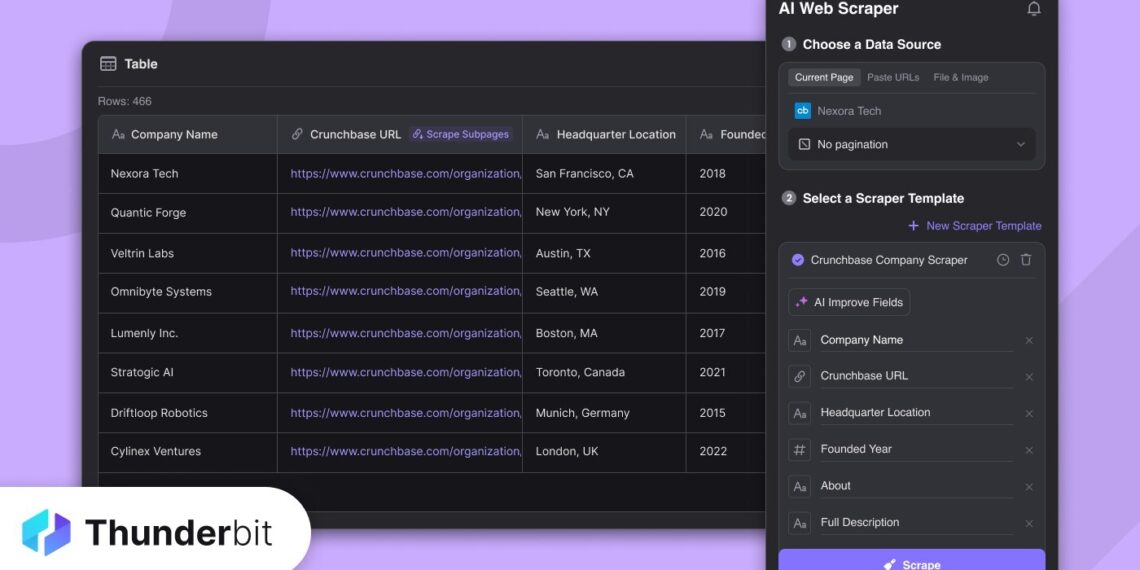This screenshot has height=570, width=1140.
Task: Click the 2022 founded year cell
Action: 726,452
